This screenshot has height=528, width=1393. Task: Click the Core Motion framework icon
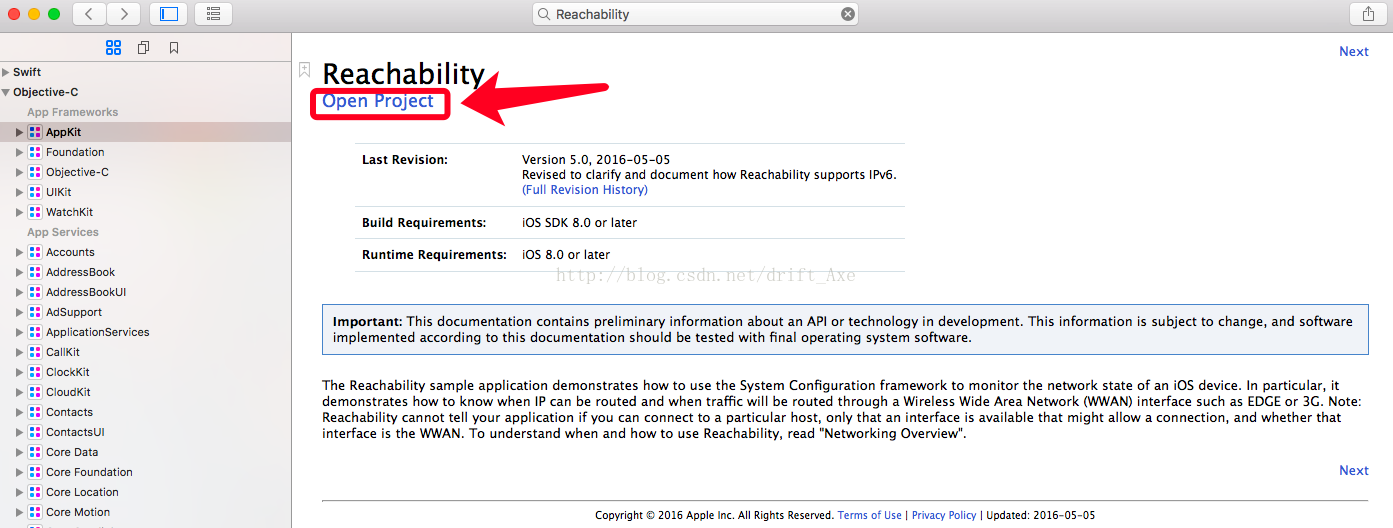coord(35,512)
